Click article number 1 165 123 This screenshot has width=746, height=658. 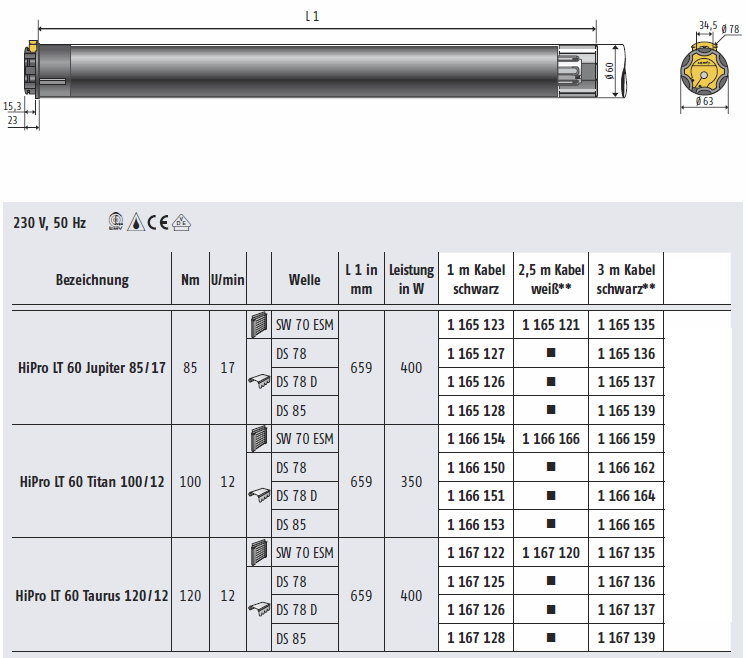(x=475, y=325)
